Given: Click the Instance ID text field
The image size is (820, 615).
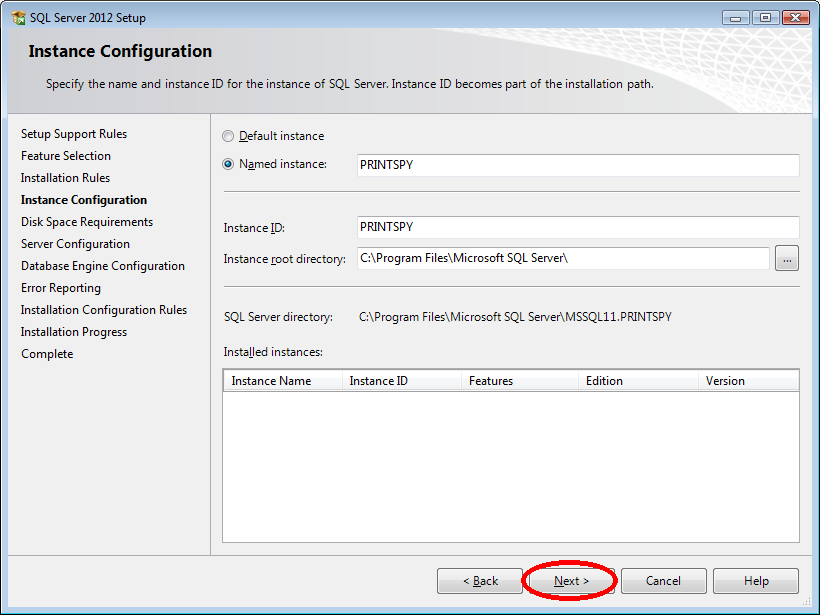Looking at the screenshot, I should (578, 227).
